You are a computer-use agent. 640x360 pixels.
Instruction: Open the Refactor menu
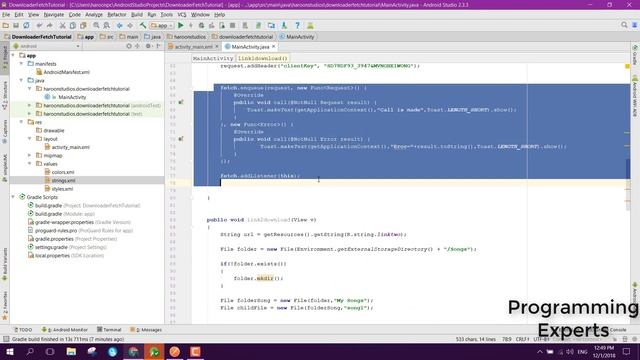tap(117, 15)
